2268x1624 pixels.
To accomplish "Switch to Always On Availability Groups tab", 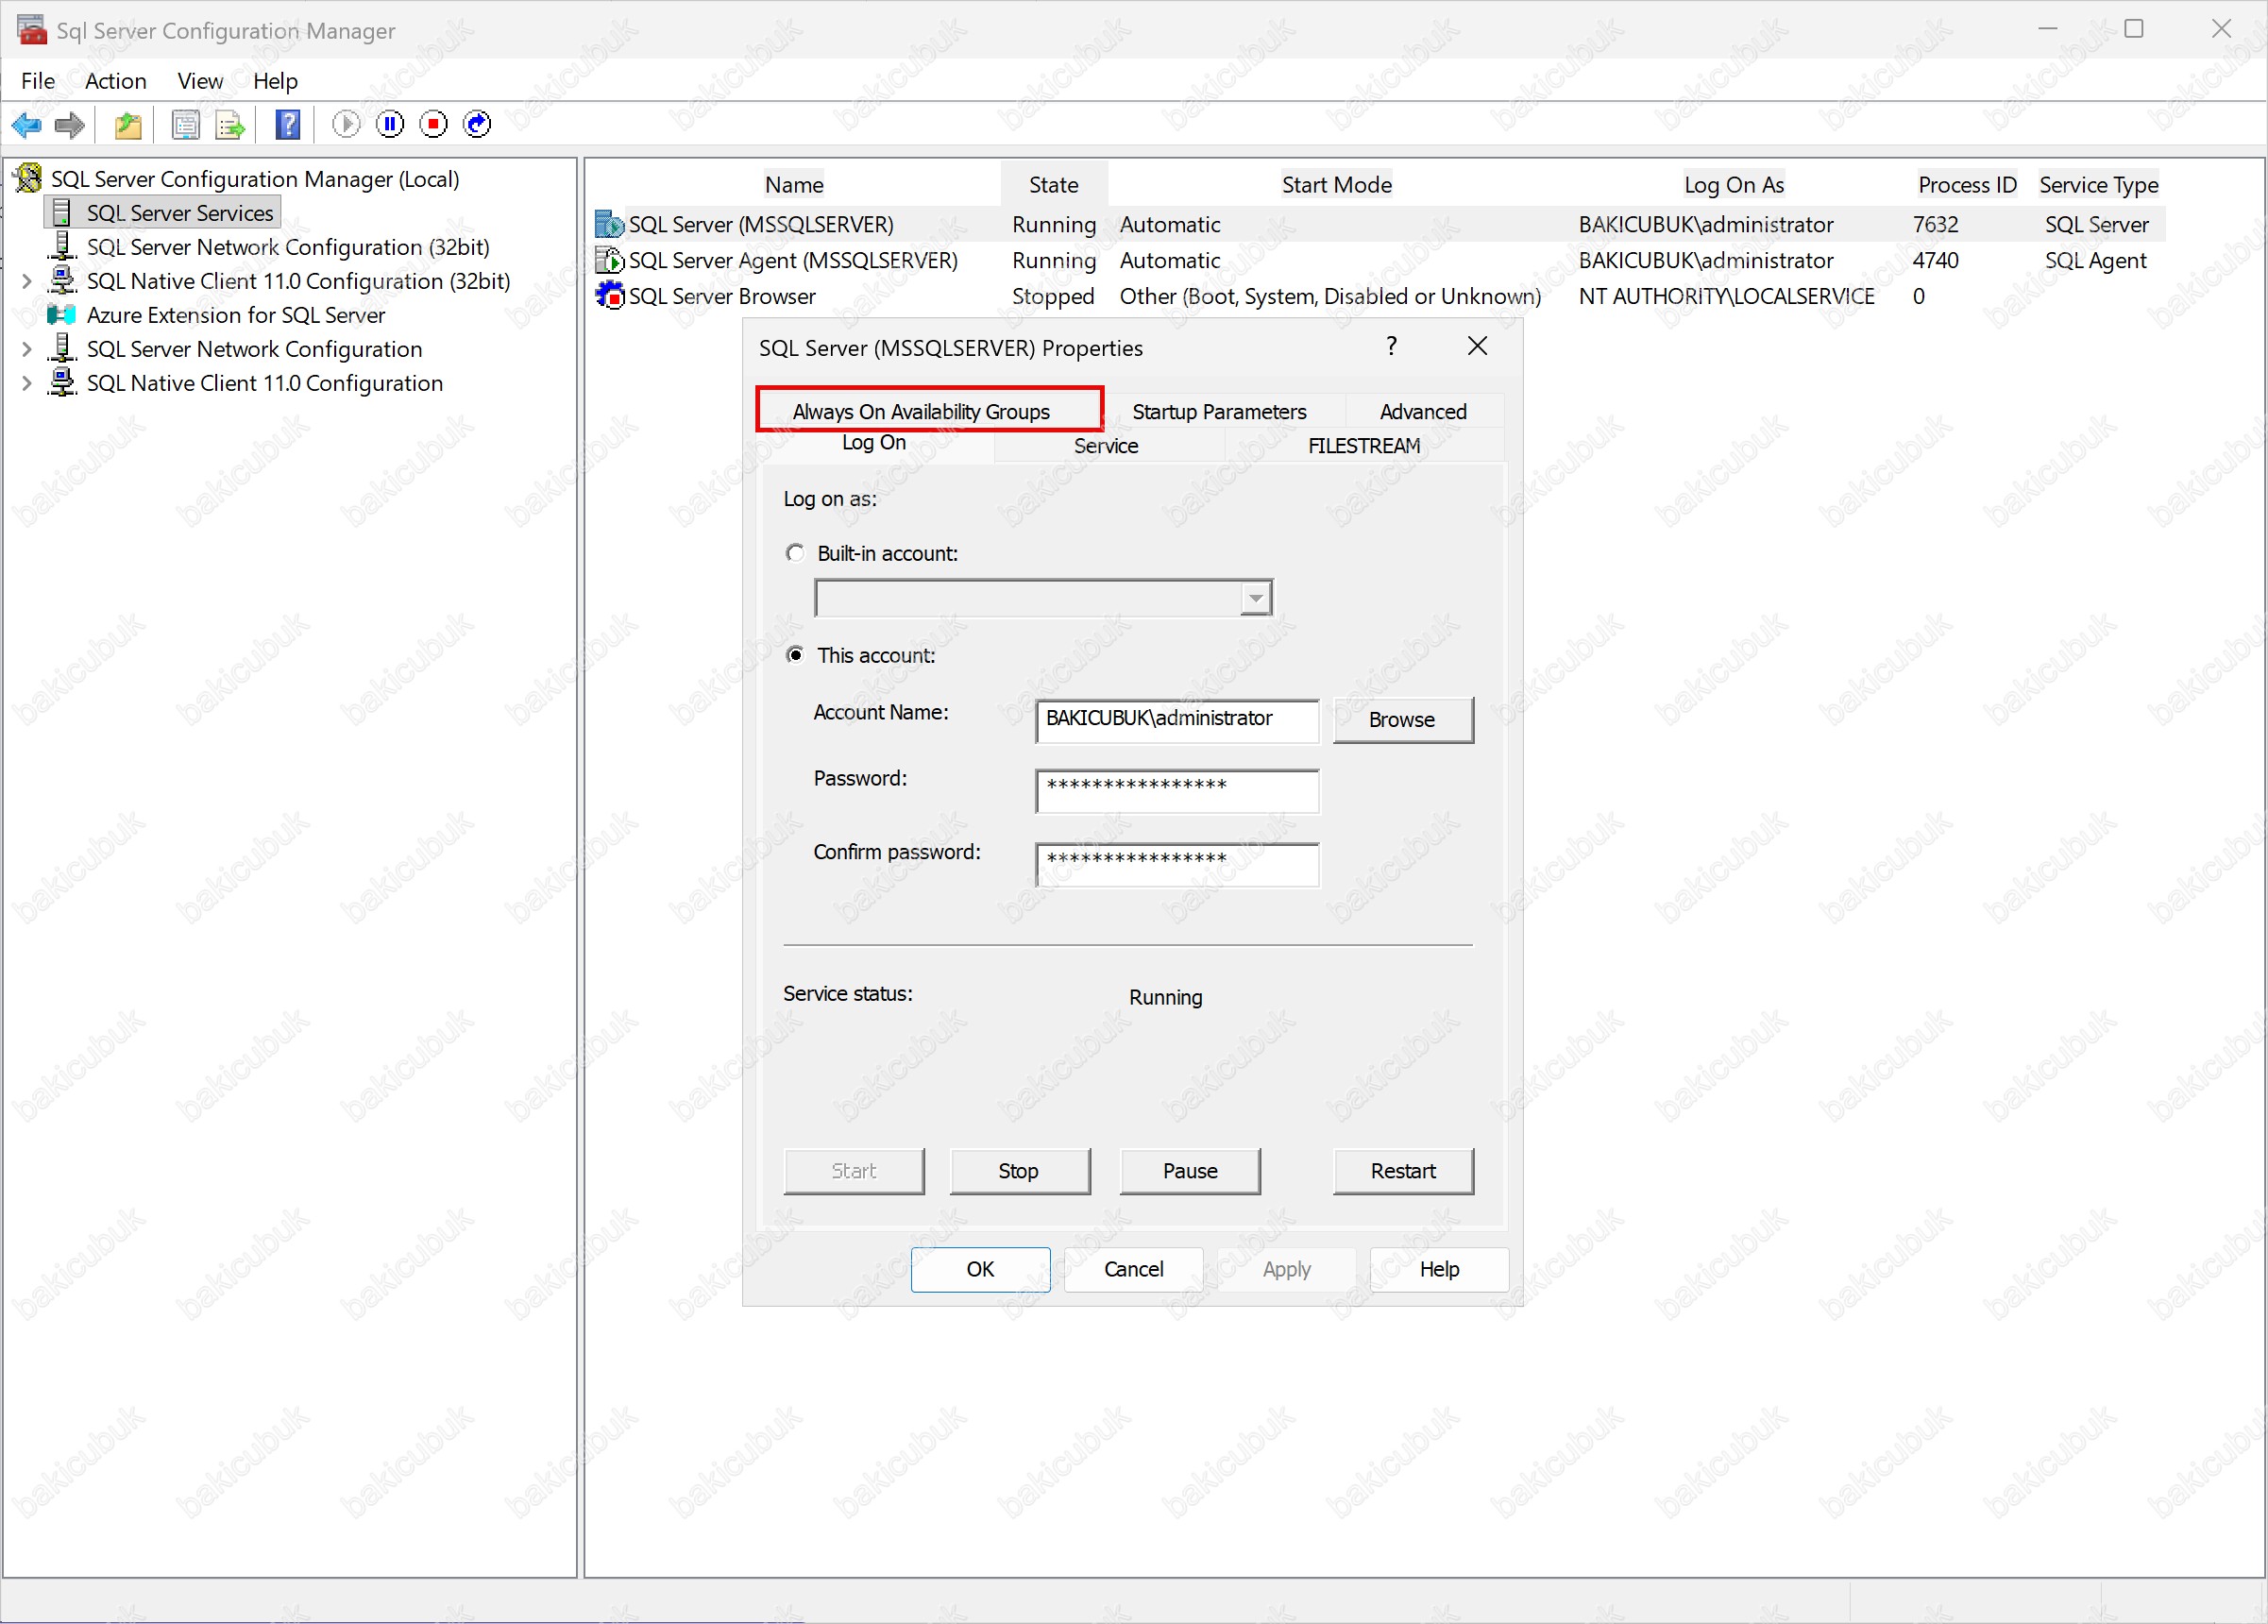I will coord(921,411).
